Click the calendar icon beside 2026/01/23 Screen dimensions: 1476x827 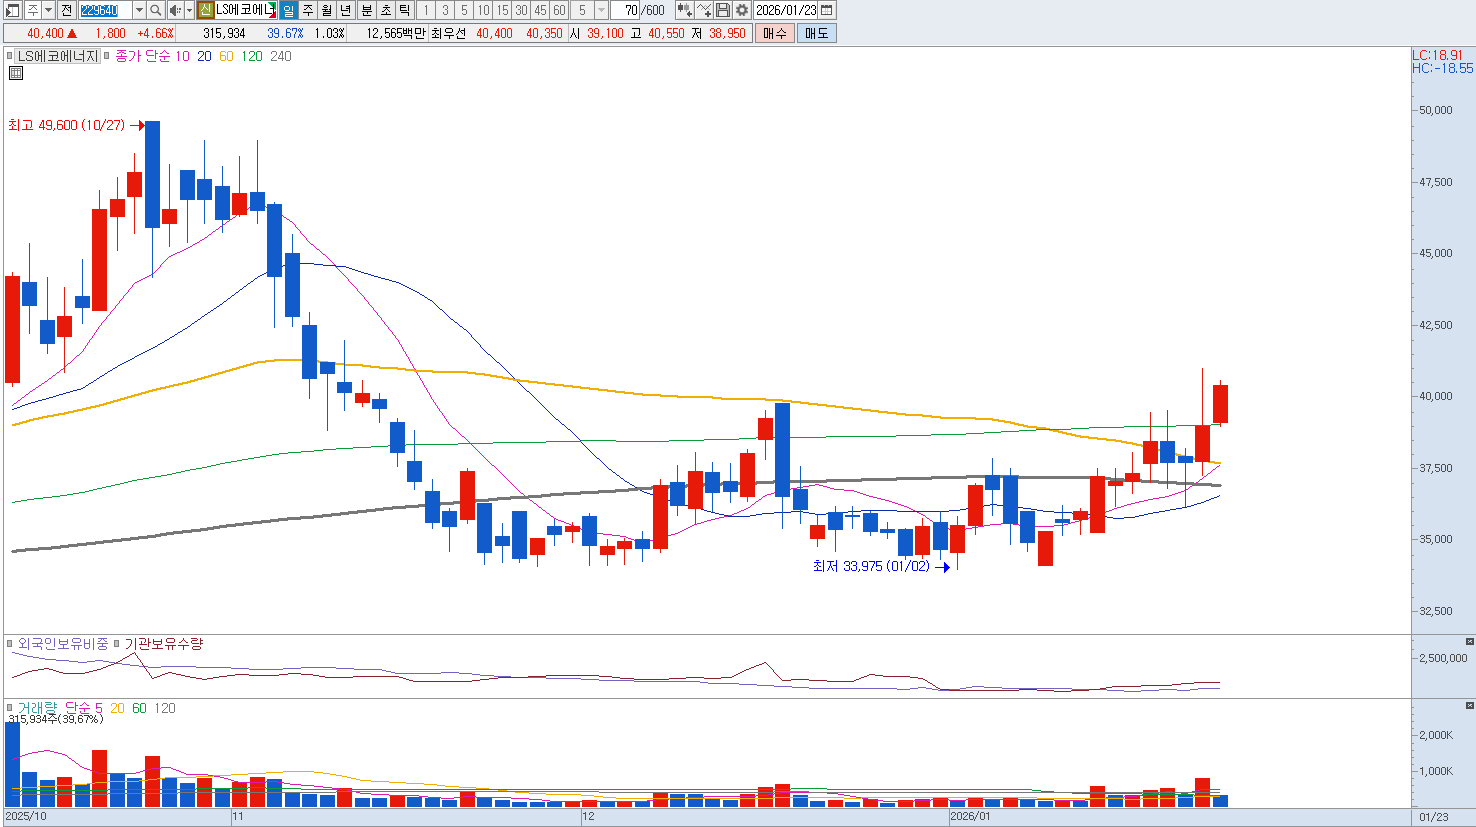coord(827,10)
